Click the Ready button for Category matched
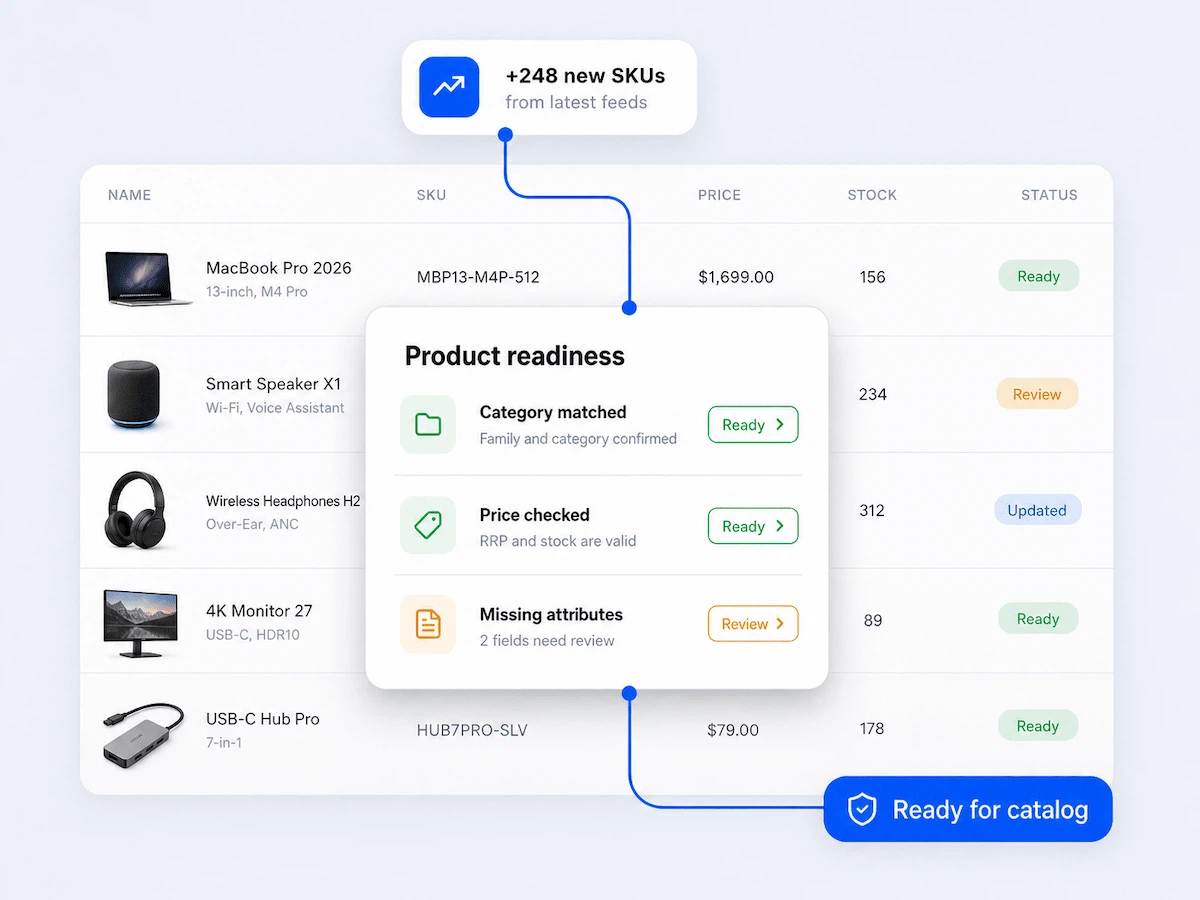 click(753, 424)
